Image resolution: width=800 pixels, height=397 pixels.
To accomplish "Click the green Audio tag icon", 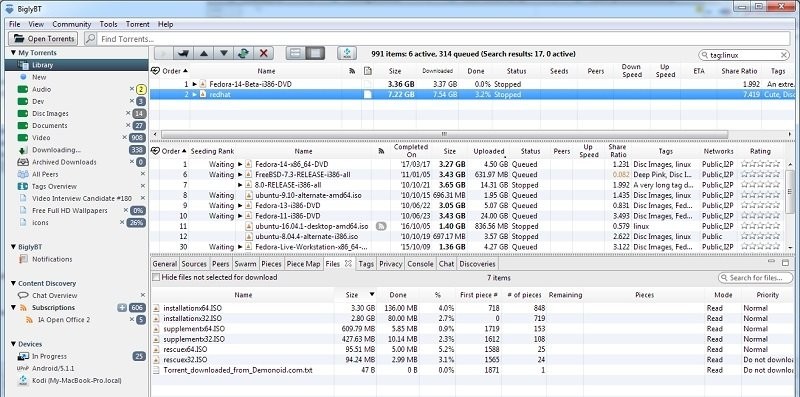I will coord(23,89).
